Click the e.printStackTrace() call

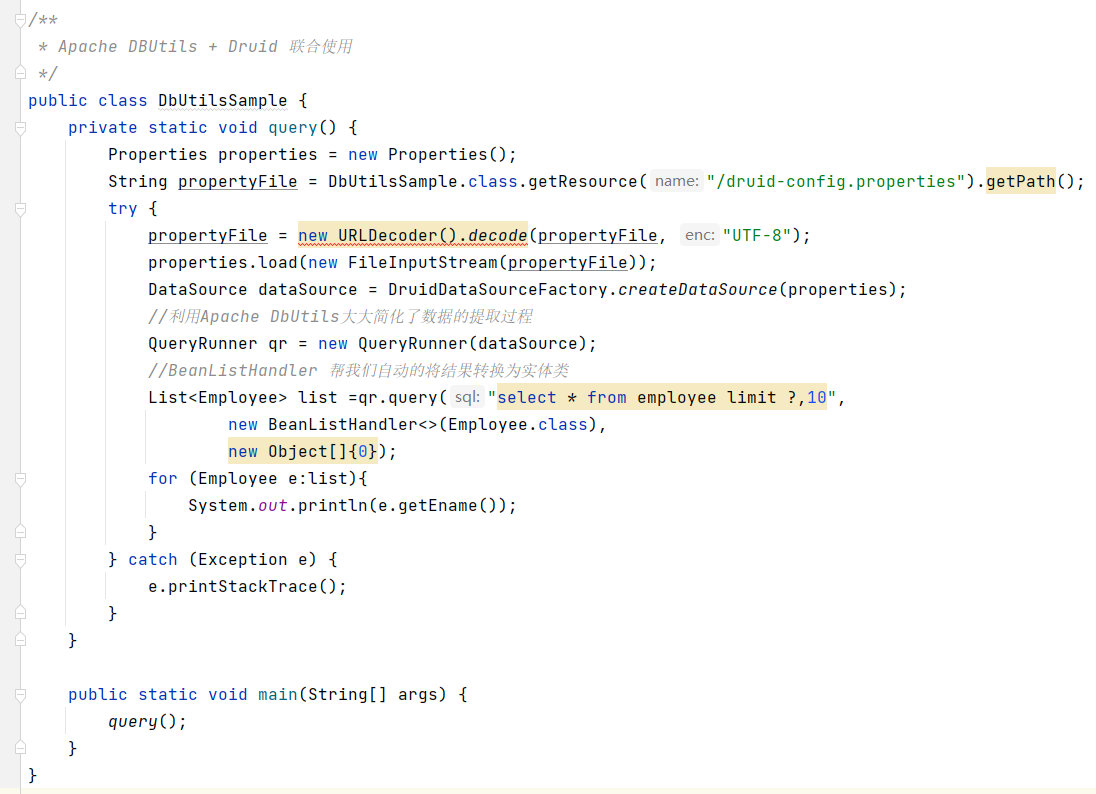pyautogui.click(x=246, y=587)
